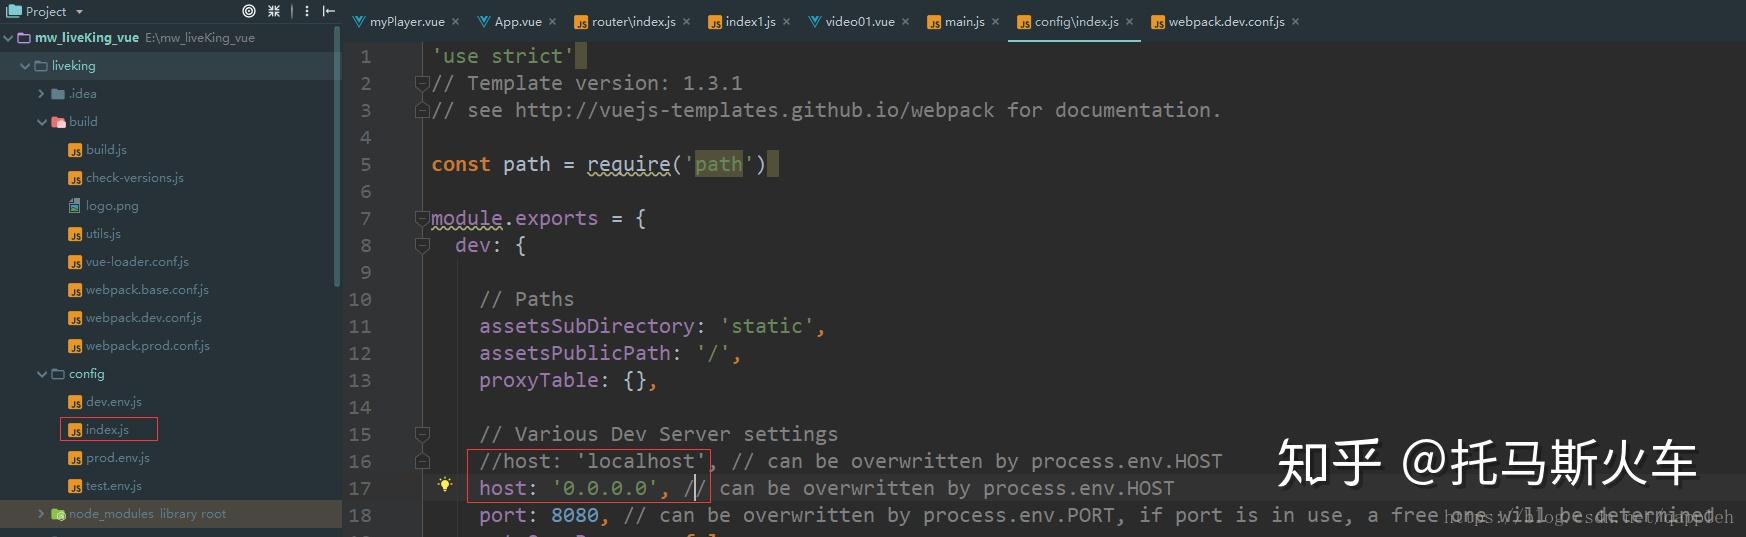1746x537 pixels.
Task: Click the 'static' assetsSubDirectory value
Action: click(767, 326)
